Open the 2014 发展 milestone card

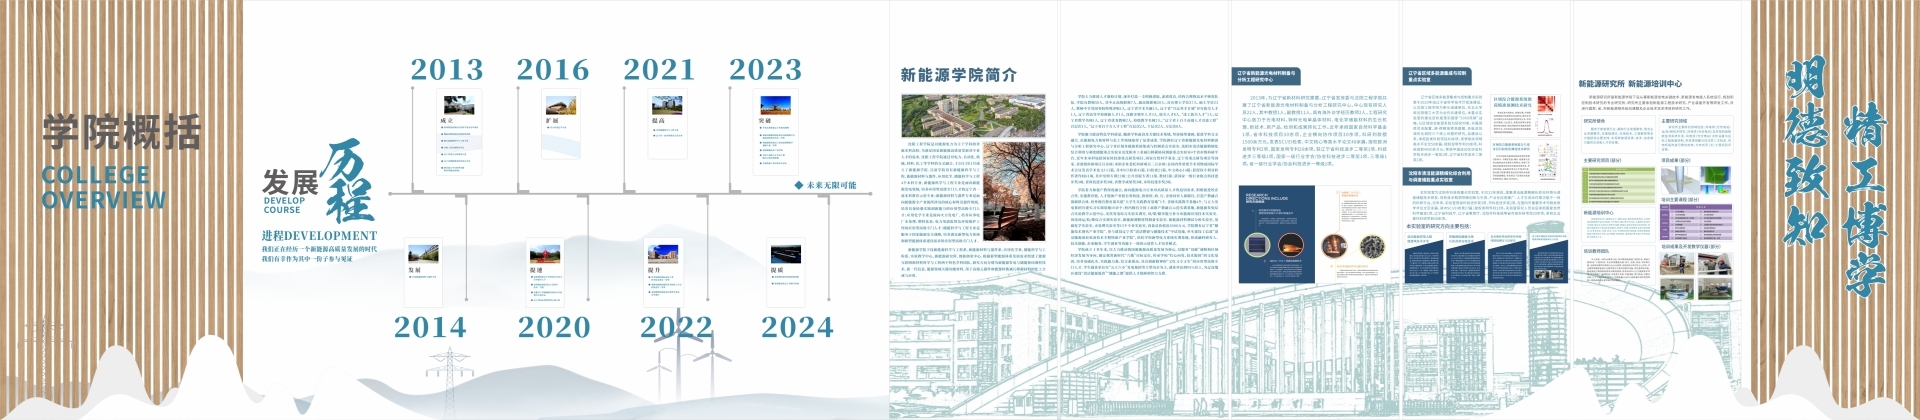[x=423, y=273]
